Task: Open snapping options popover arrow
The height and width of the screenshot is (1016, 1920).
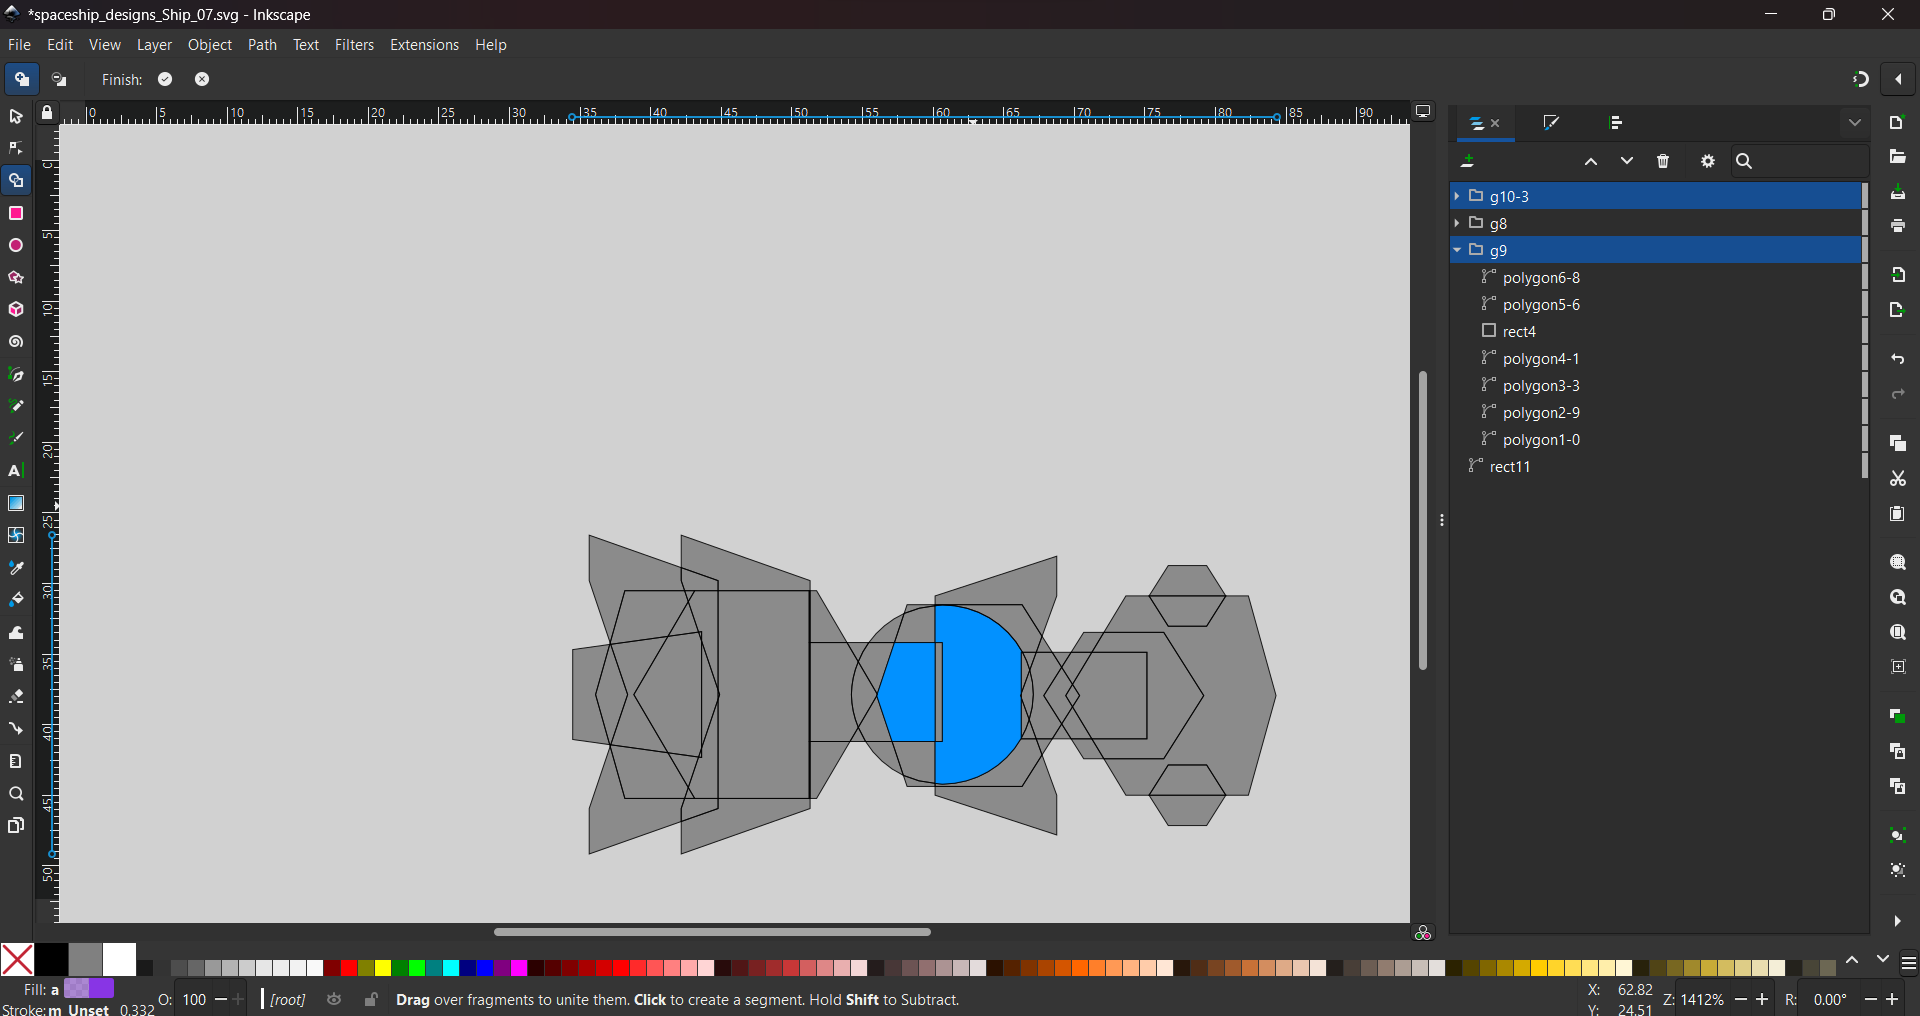Action: pos(1899,80)
